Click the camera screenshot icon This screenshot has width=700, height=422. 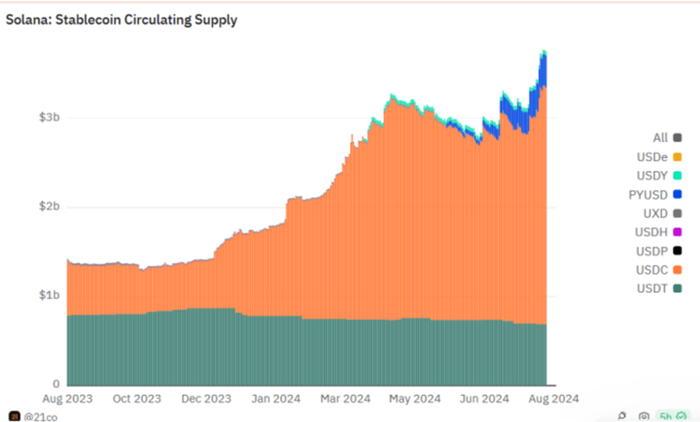coord(643,417)
